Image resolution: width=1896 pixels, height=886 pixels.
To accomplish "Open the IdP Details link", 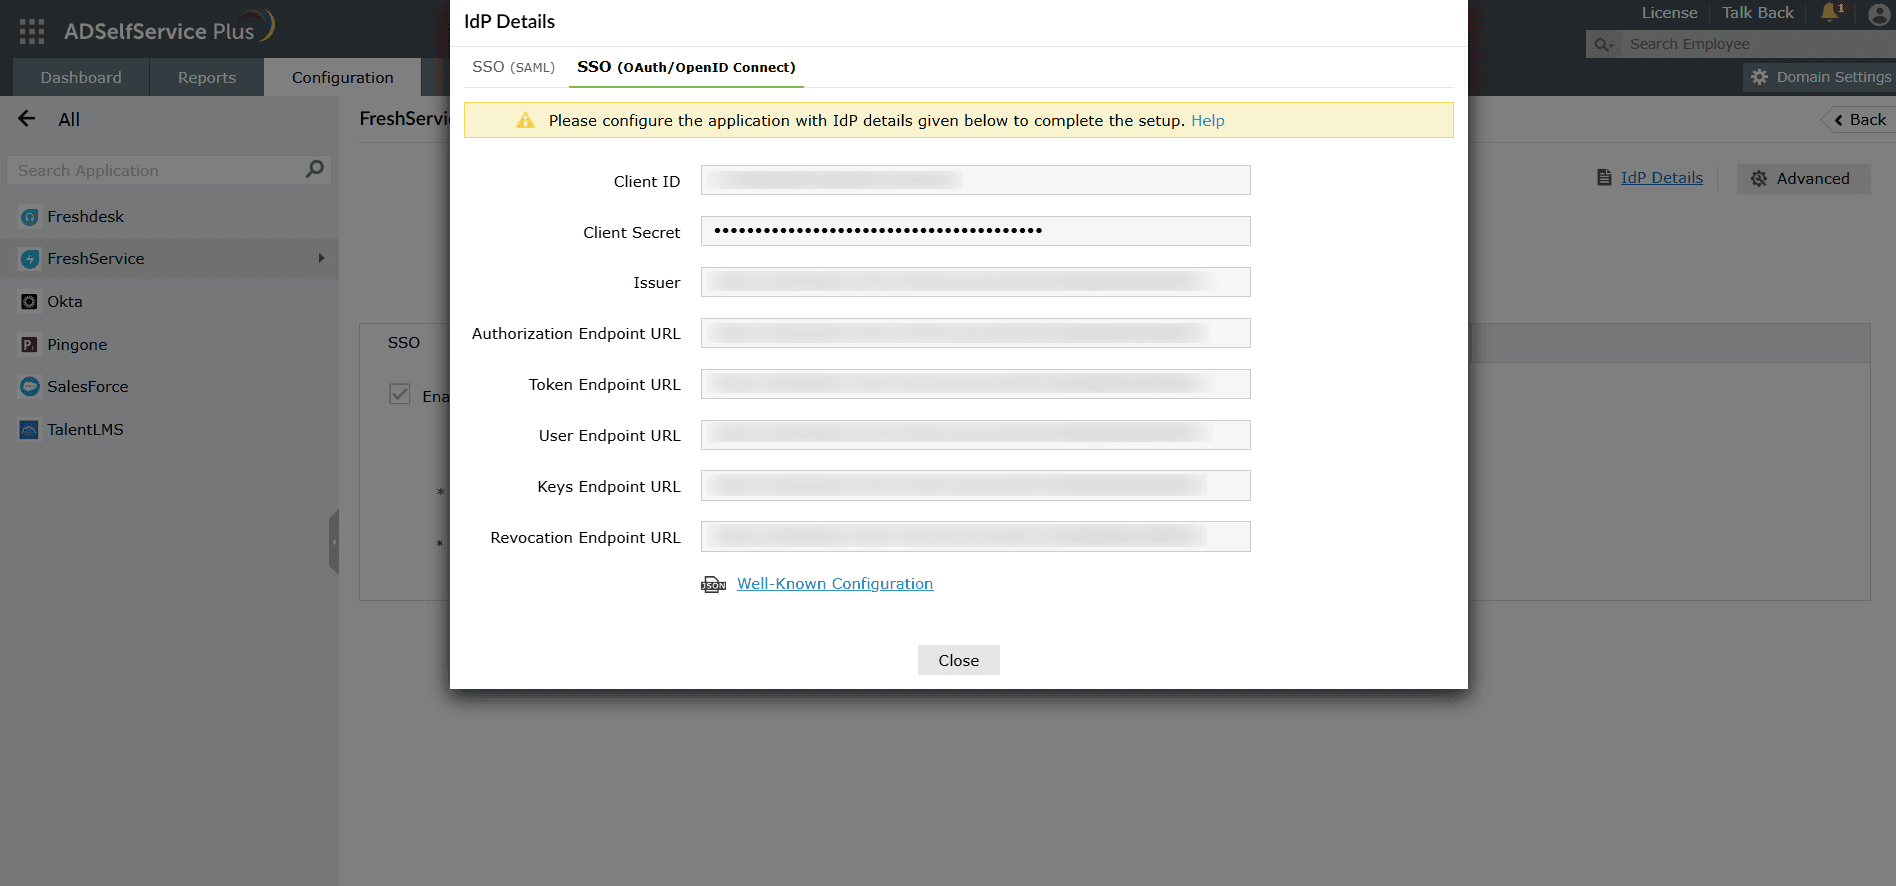I will tap(1662, 177).
